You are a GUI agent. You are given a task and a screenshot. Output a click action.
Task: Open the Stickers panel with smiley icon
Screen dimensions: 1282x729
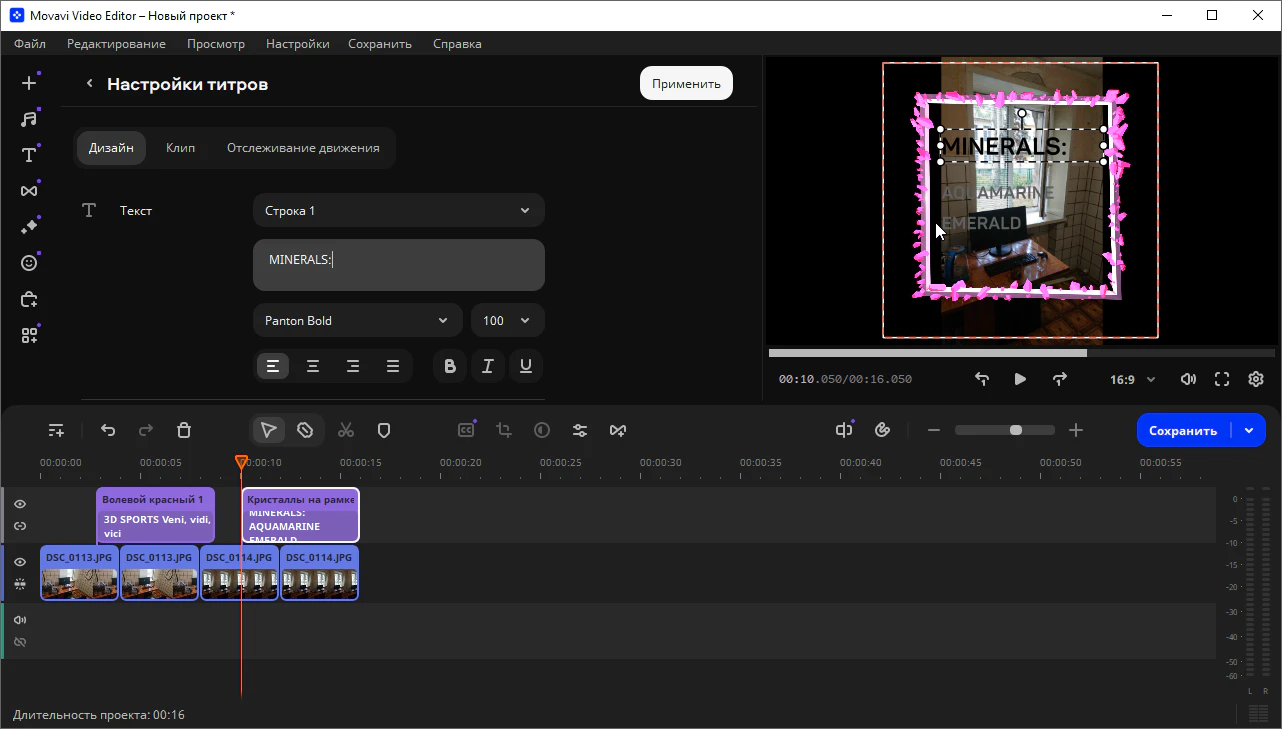coord(29,263)
